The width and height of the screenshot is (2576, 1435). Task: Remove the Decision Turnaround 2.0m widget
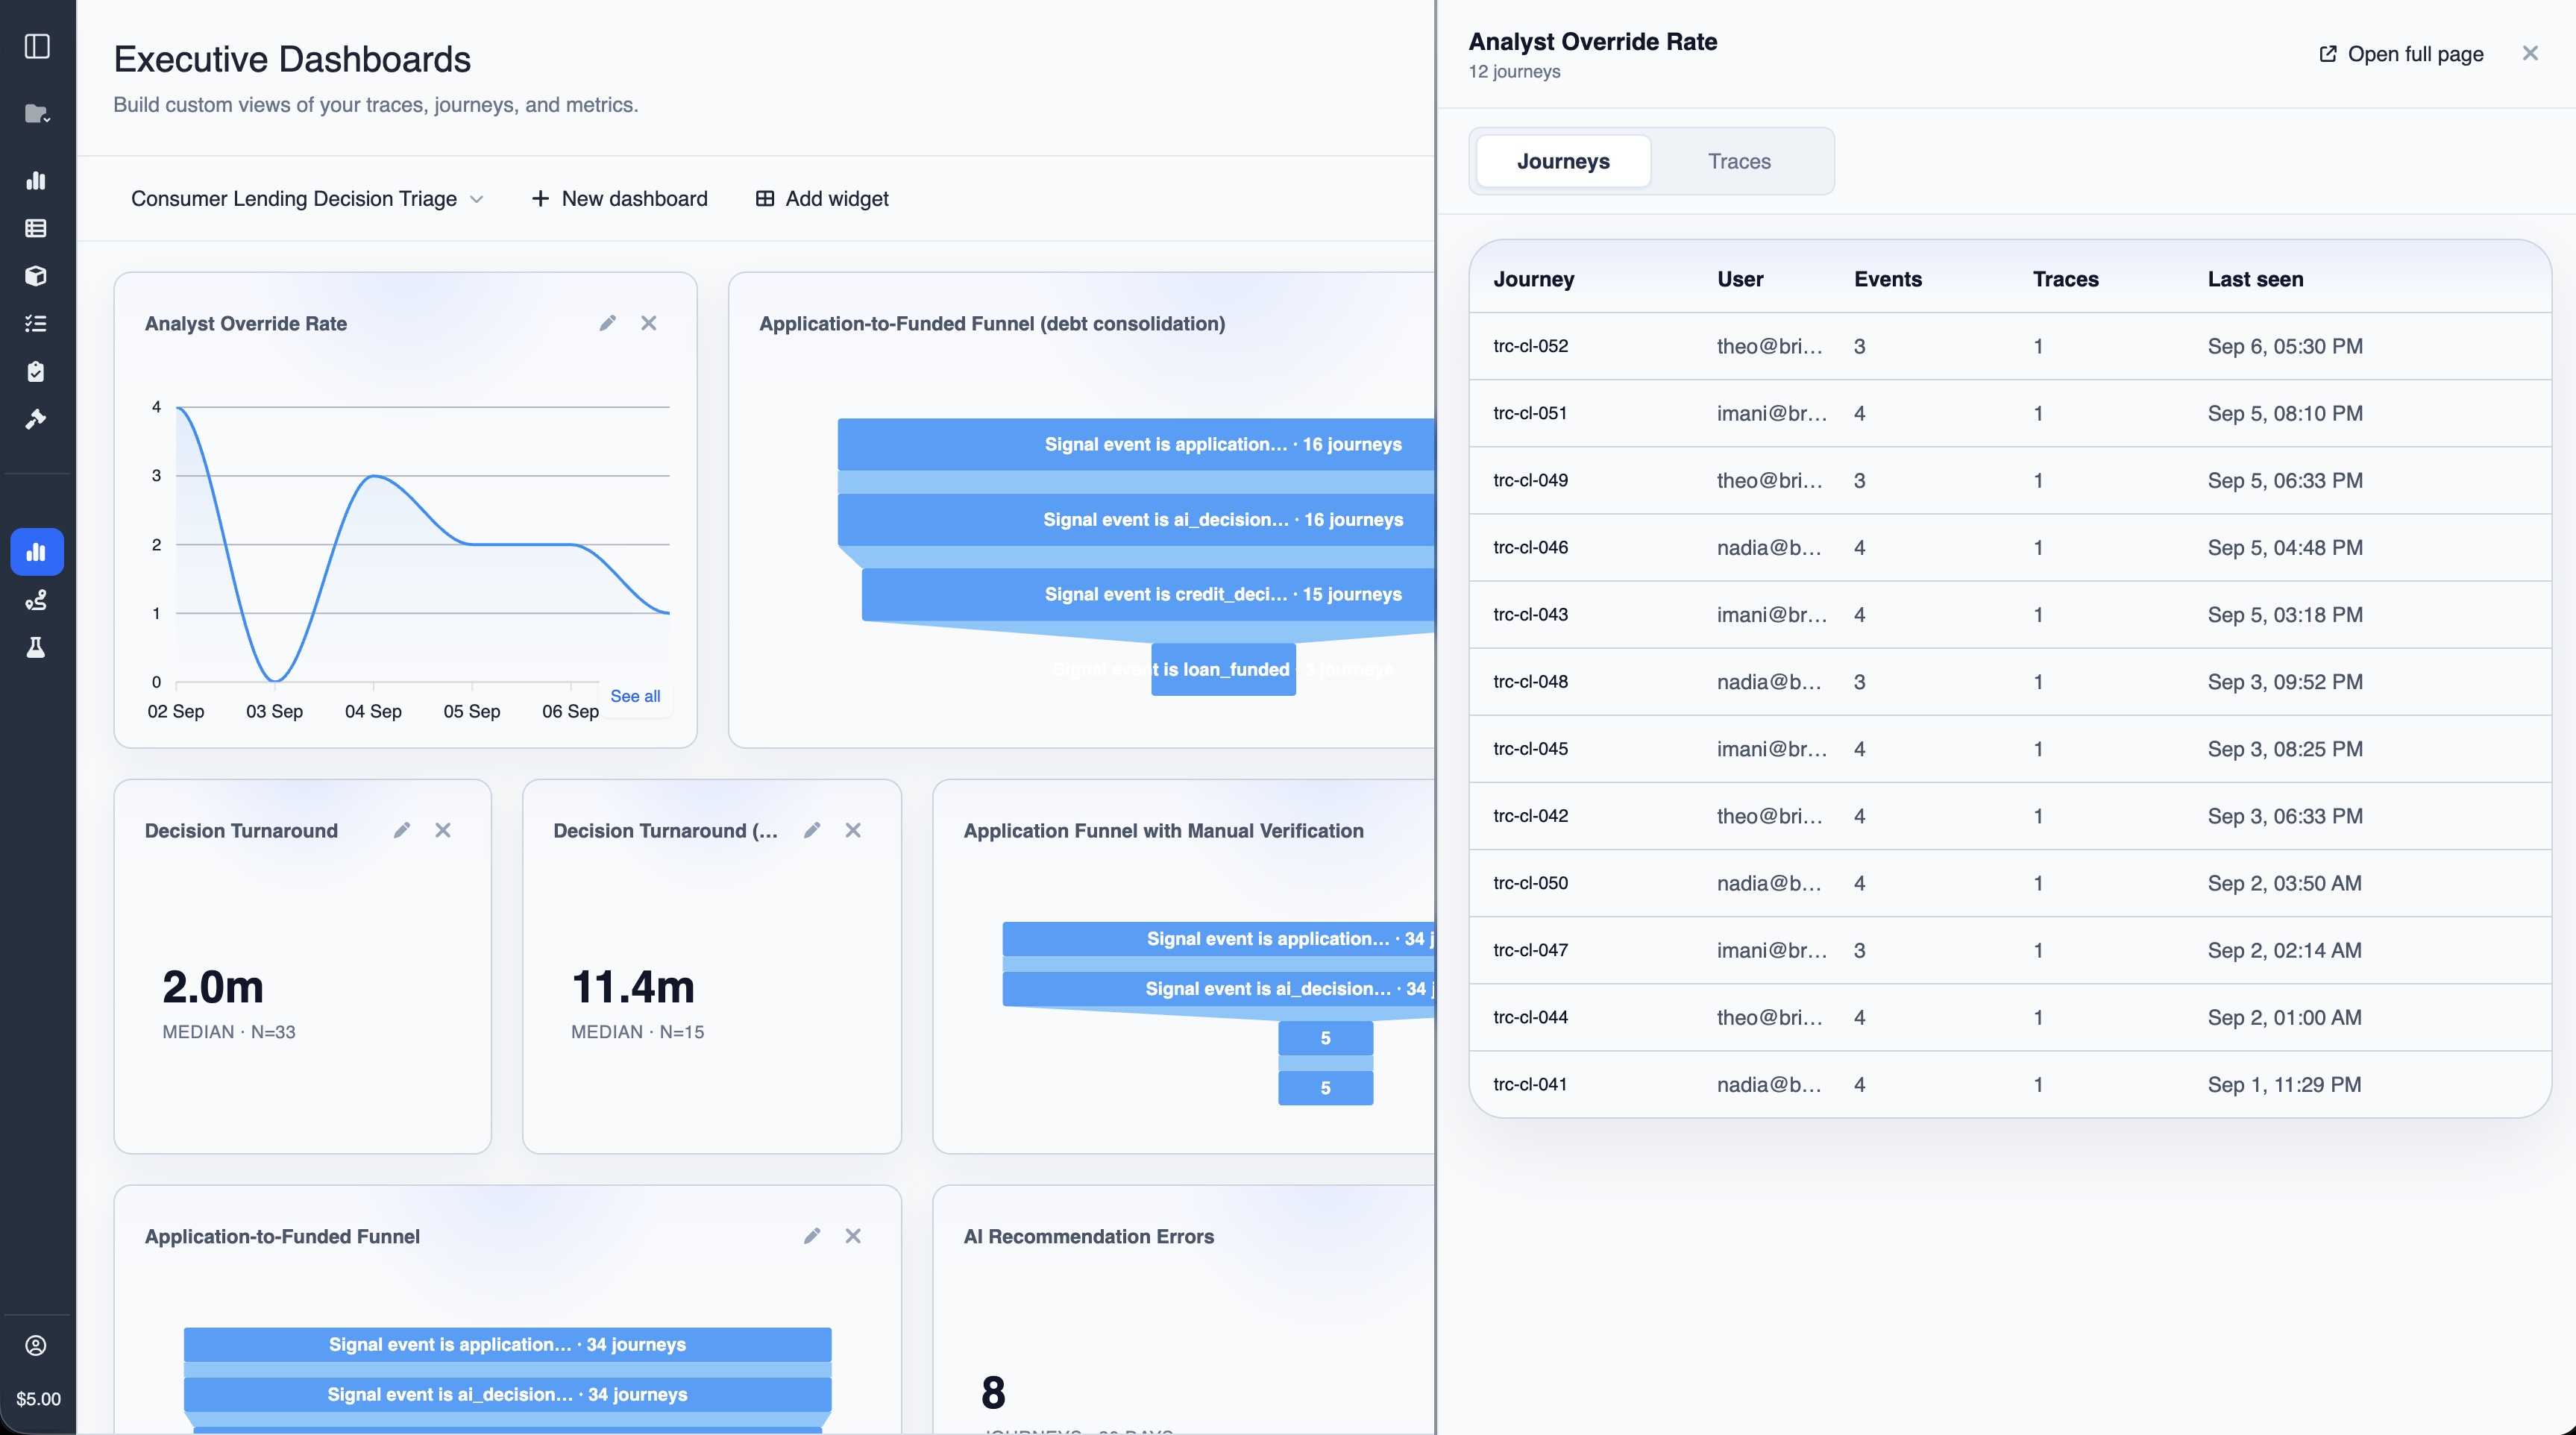pyautogui.click(x=443, y=830)
